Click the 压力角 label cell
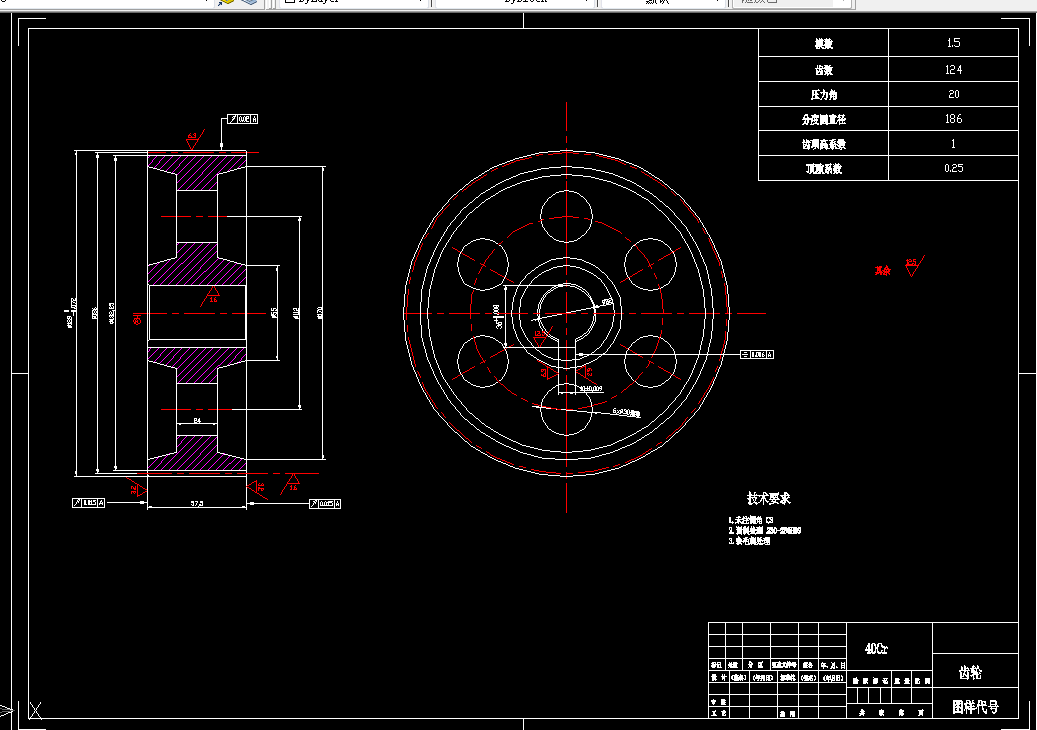Screen dimensions: 1037x730 [x=823, y=94]
